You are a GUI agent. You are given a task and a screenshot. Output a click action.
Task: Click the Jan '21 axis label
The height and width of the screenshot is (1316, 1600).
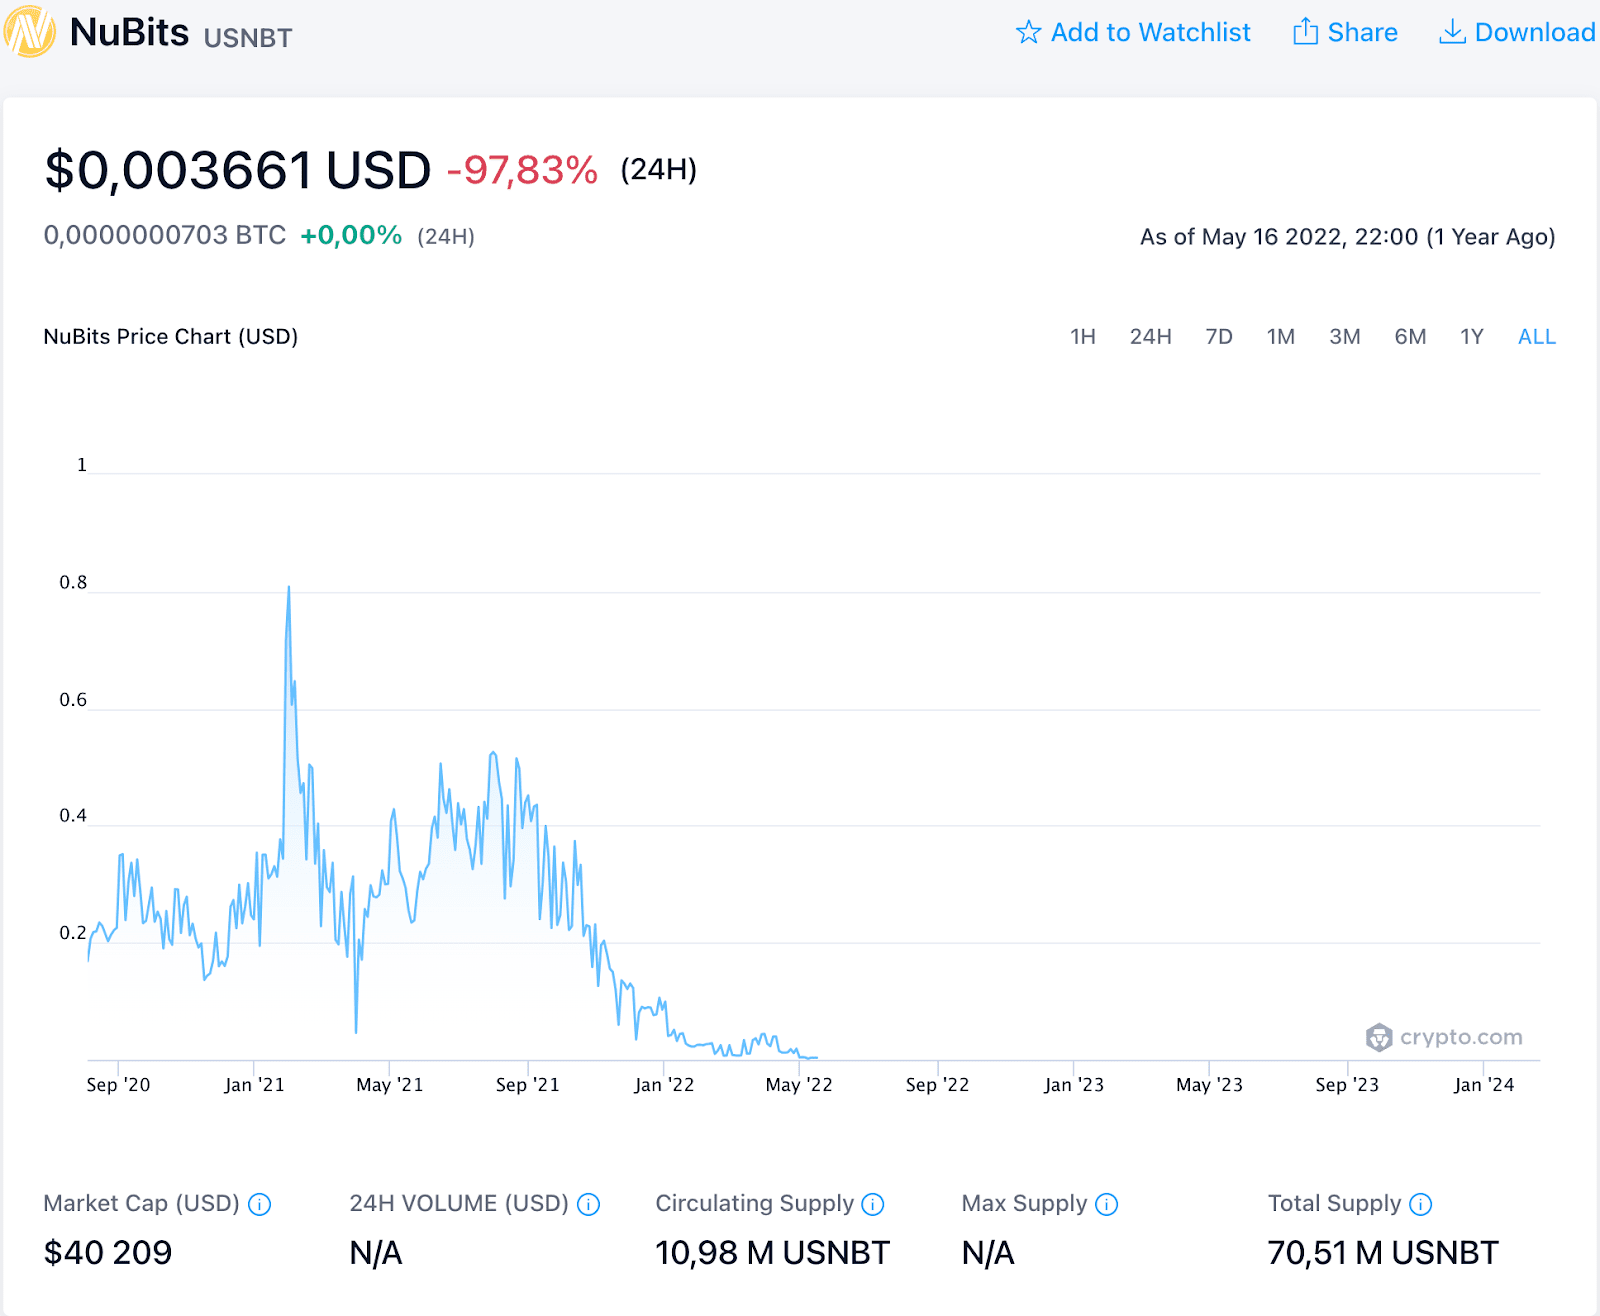(254, 1085)
